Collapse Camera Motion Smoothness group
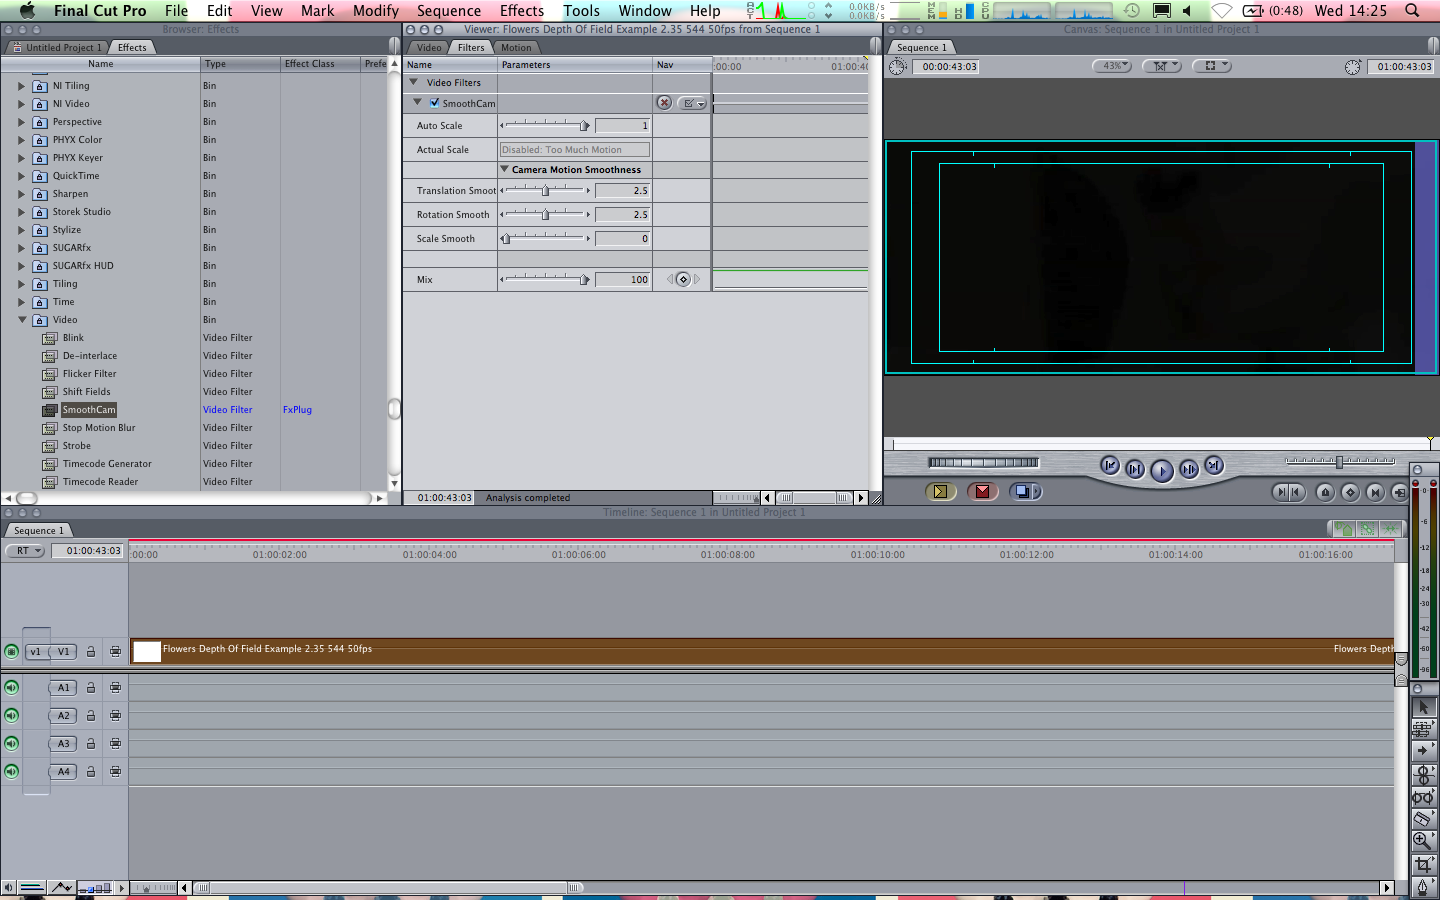Viewport: 1440px width, 900px height. (505, 169)
